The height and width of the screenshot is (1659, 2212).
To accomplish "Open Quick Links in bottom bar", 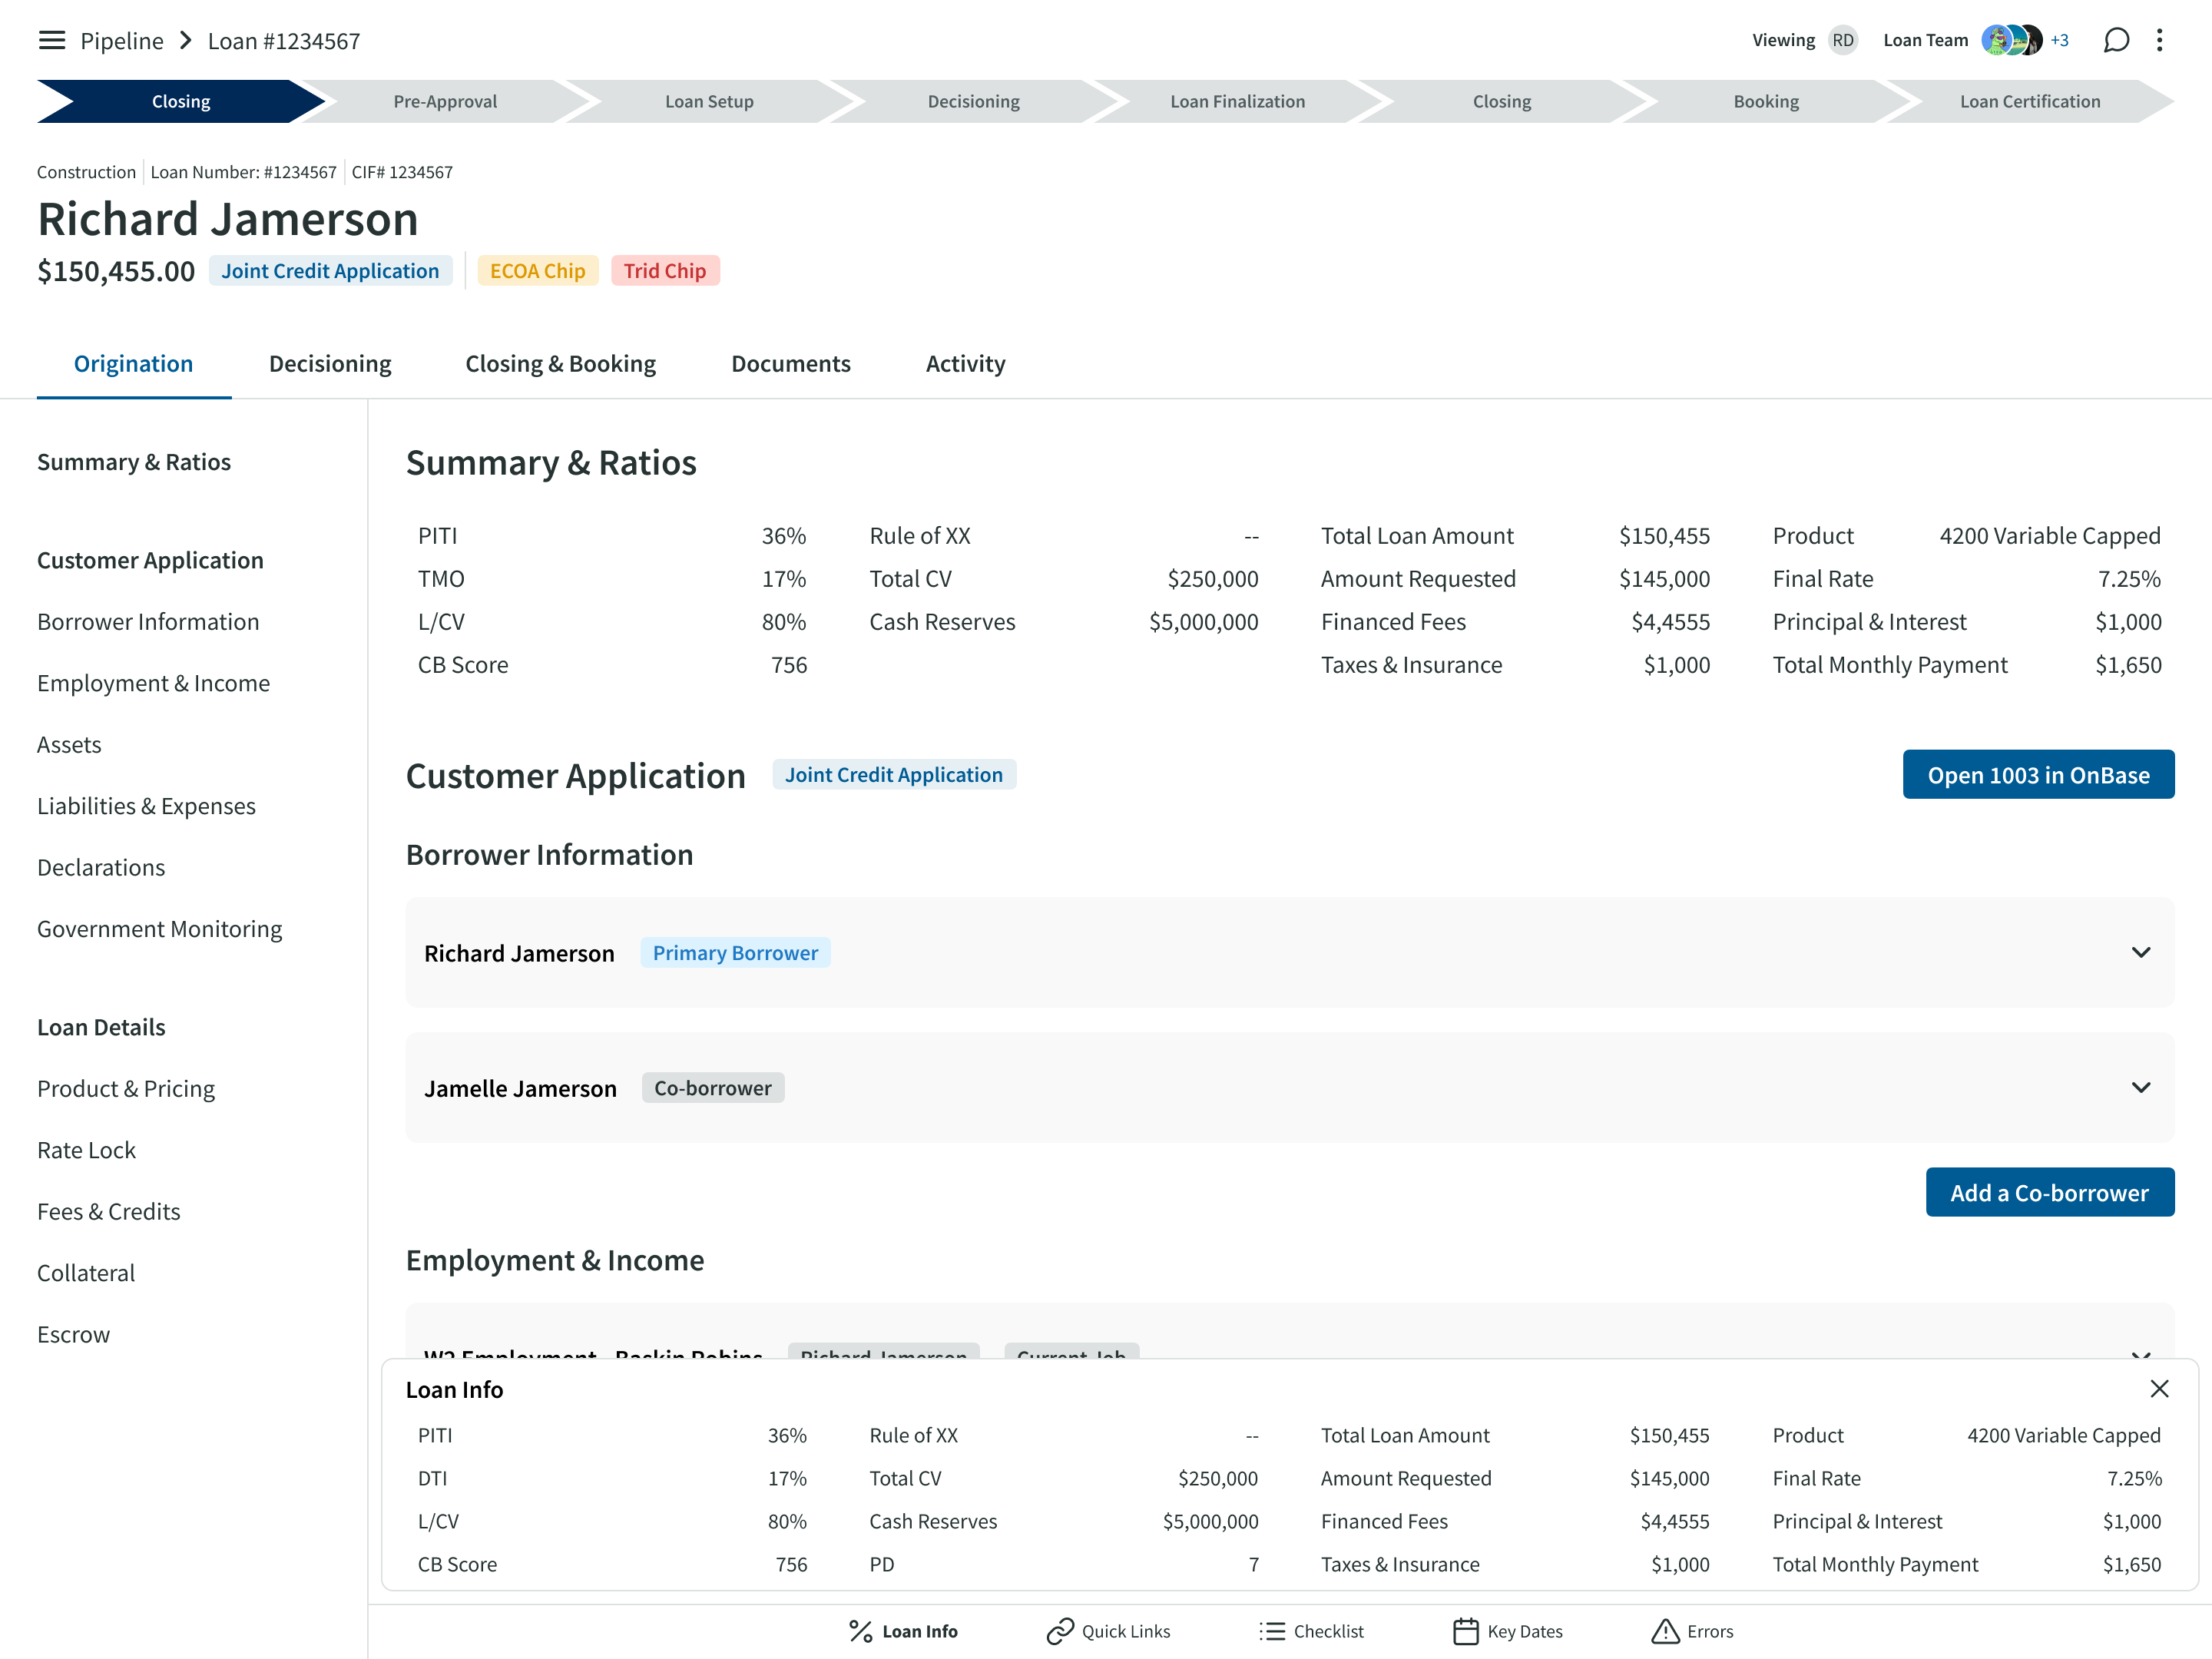I will click(1108, 1631).
